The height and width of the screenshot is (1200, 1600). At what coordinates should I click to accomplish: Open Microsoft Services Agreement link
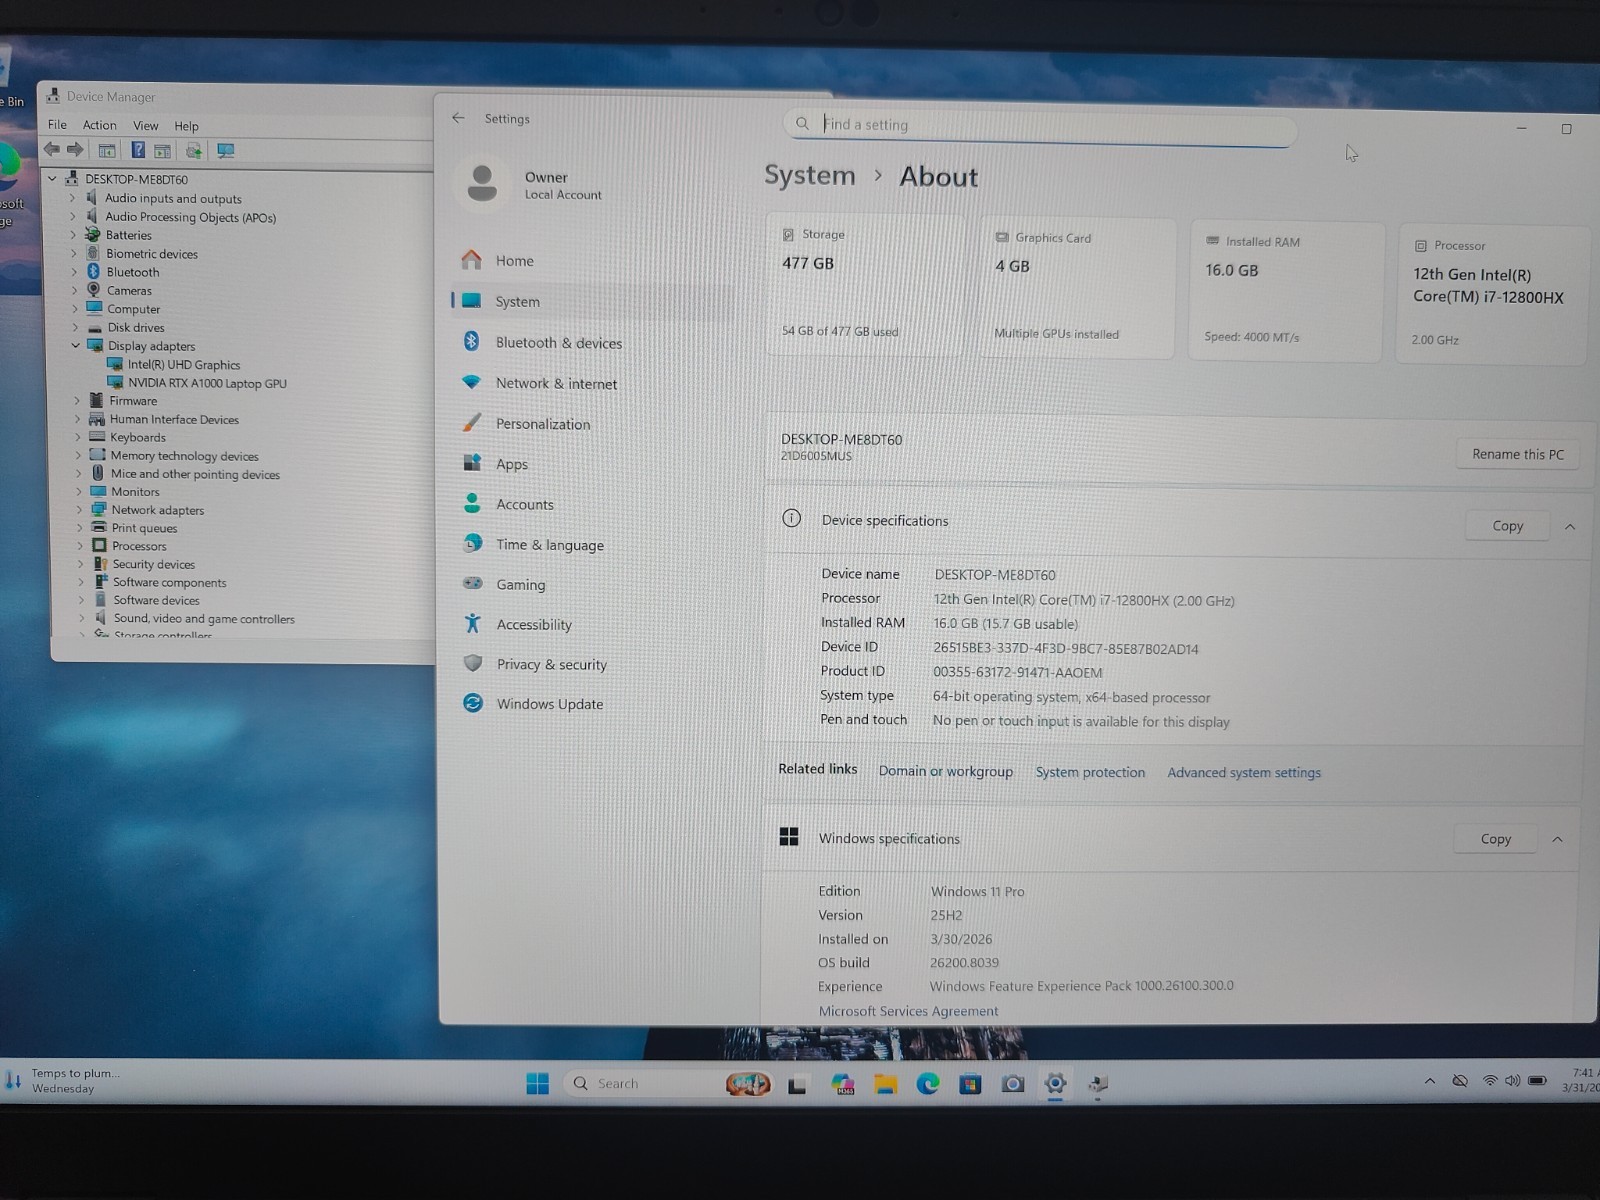click(x=908, y=1011)
